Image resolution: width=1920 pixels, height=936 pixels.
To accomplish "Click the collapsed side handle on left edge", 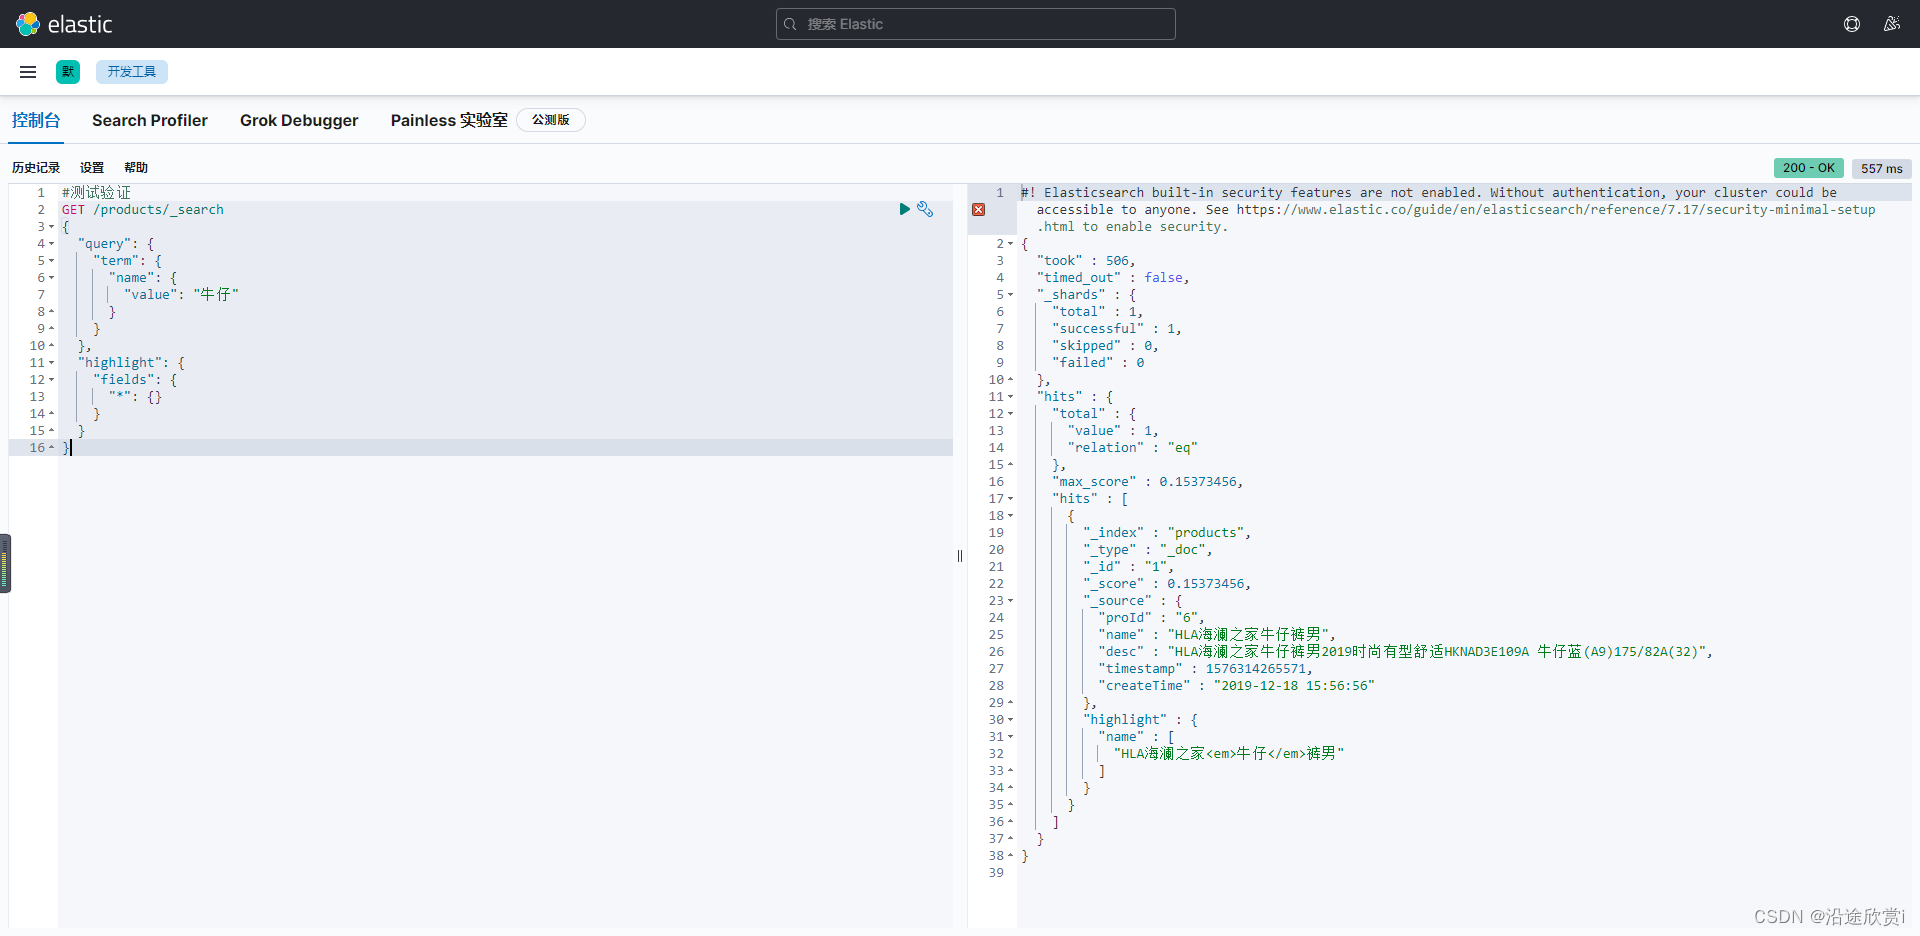I will (x=5, y=563).
